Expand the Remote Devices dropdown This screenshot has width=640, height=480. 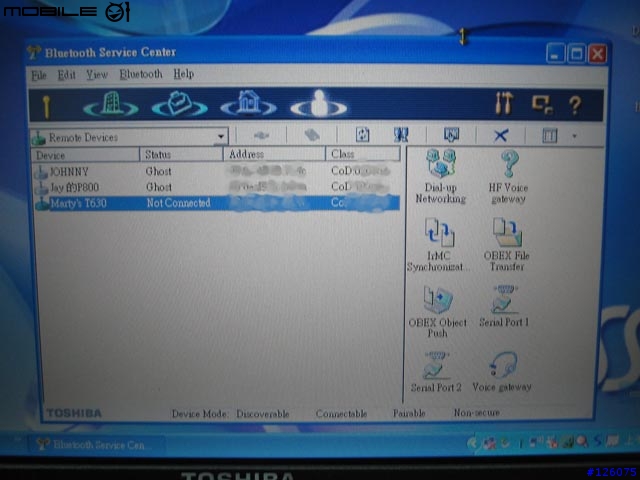point(221,136)
